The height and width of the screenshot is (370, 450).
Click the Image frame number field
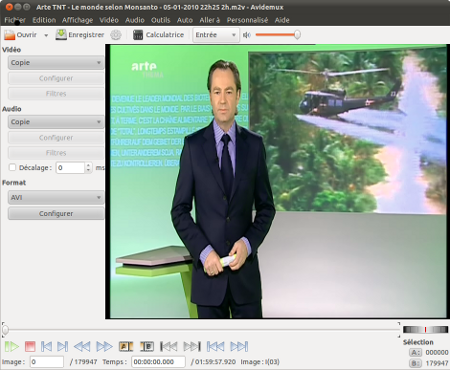point(47,362)
